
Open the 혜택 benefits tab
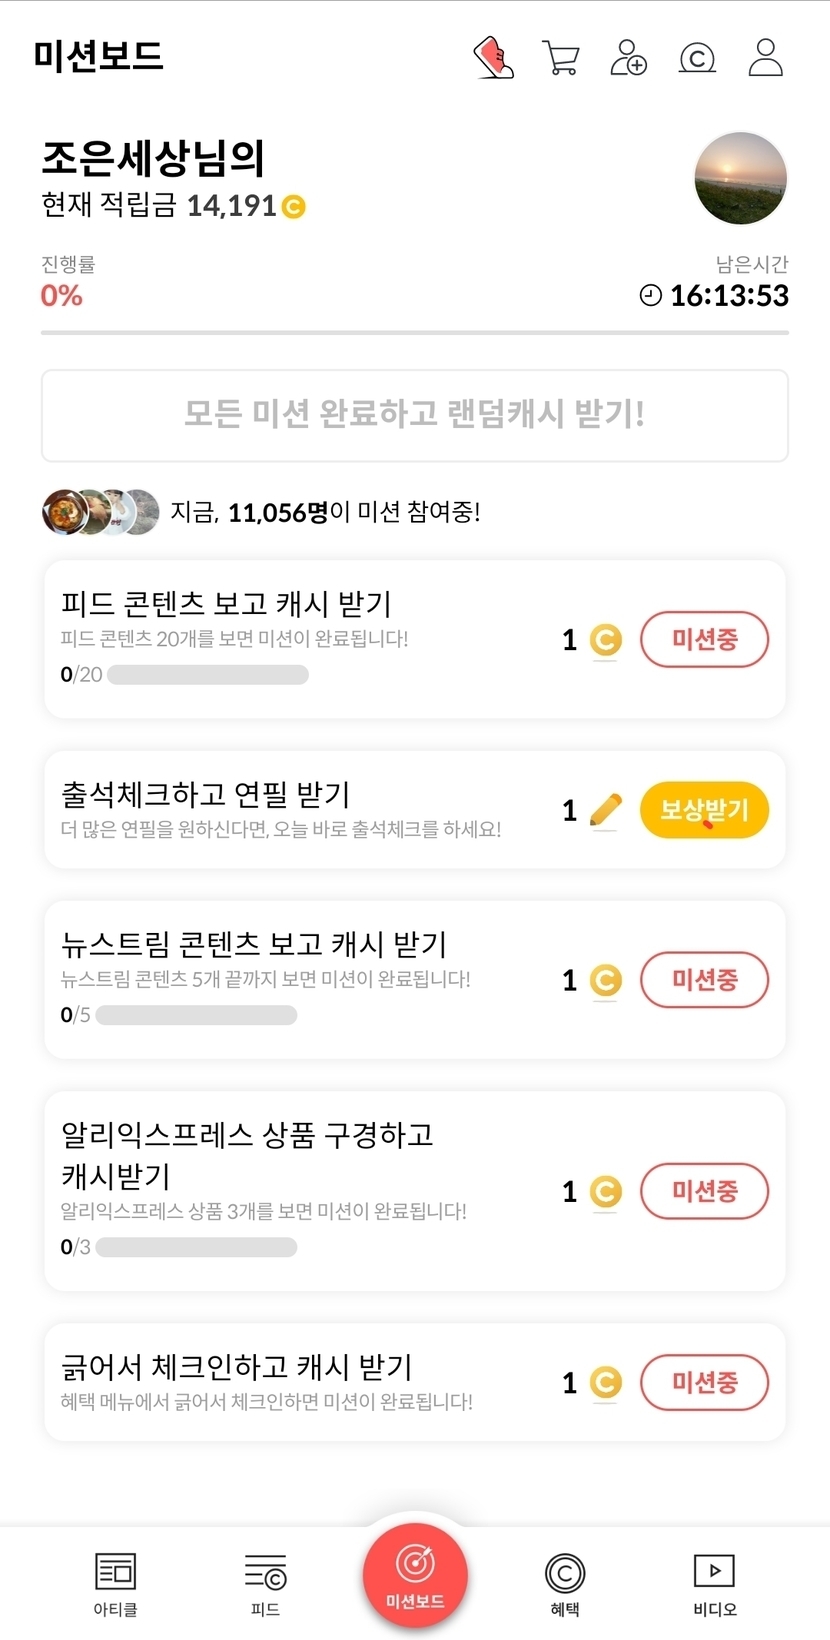pyautogui.click(x=565, y=1584)
